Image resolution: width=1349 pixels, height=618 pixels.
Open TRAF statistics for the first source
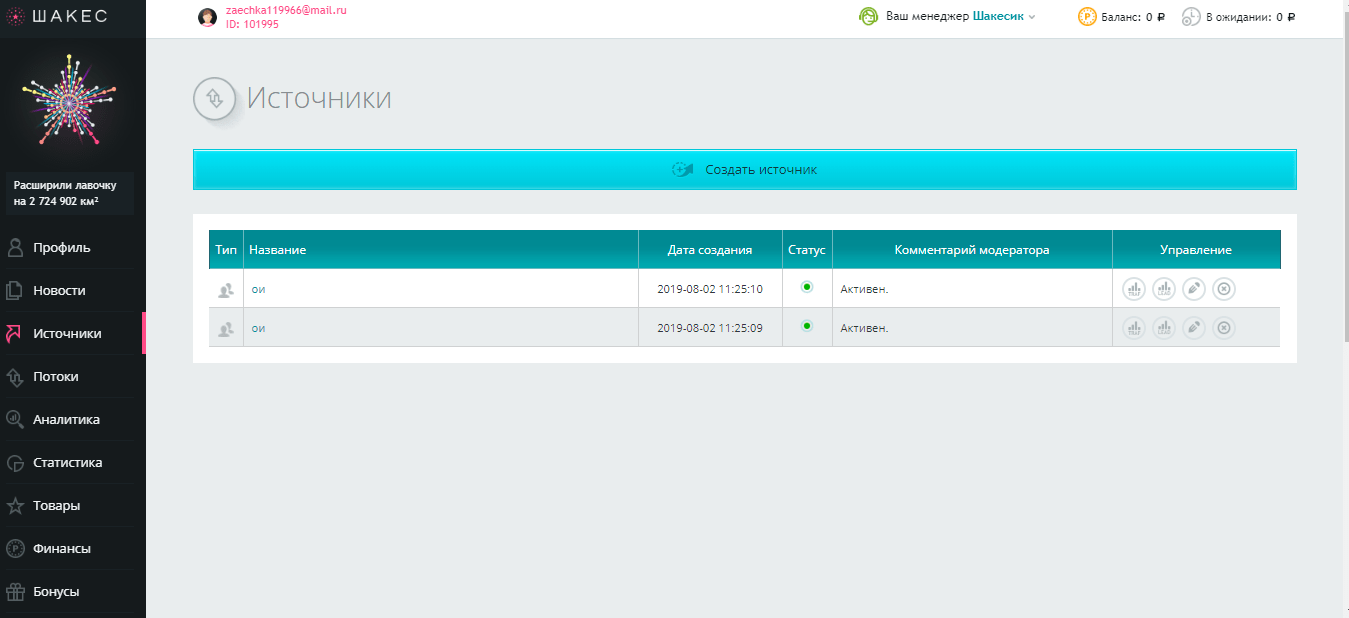(1133, 289)
